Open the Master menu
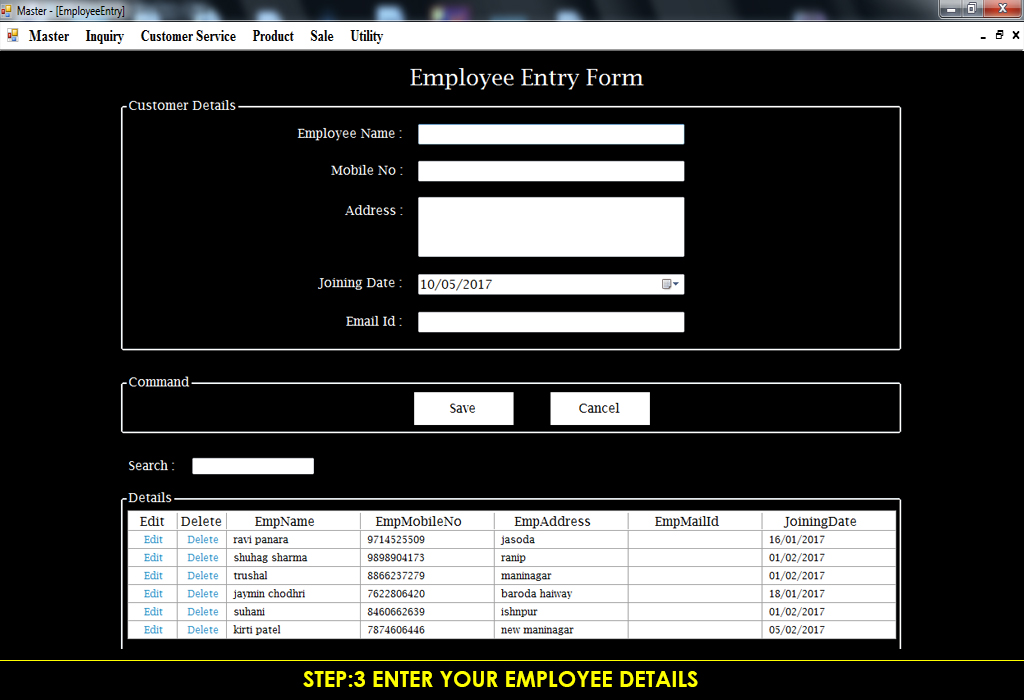The image size is (1024, 700). (49, 36)
